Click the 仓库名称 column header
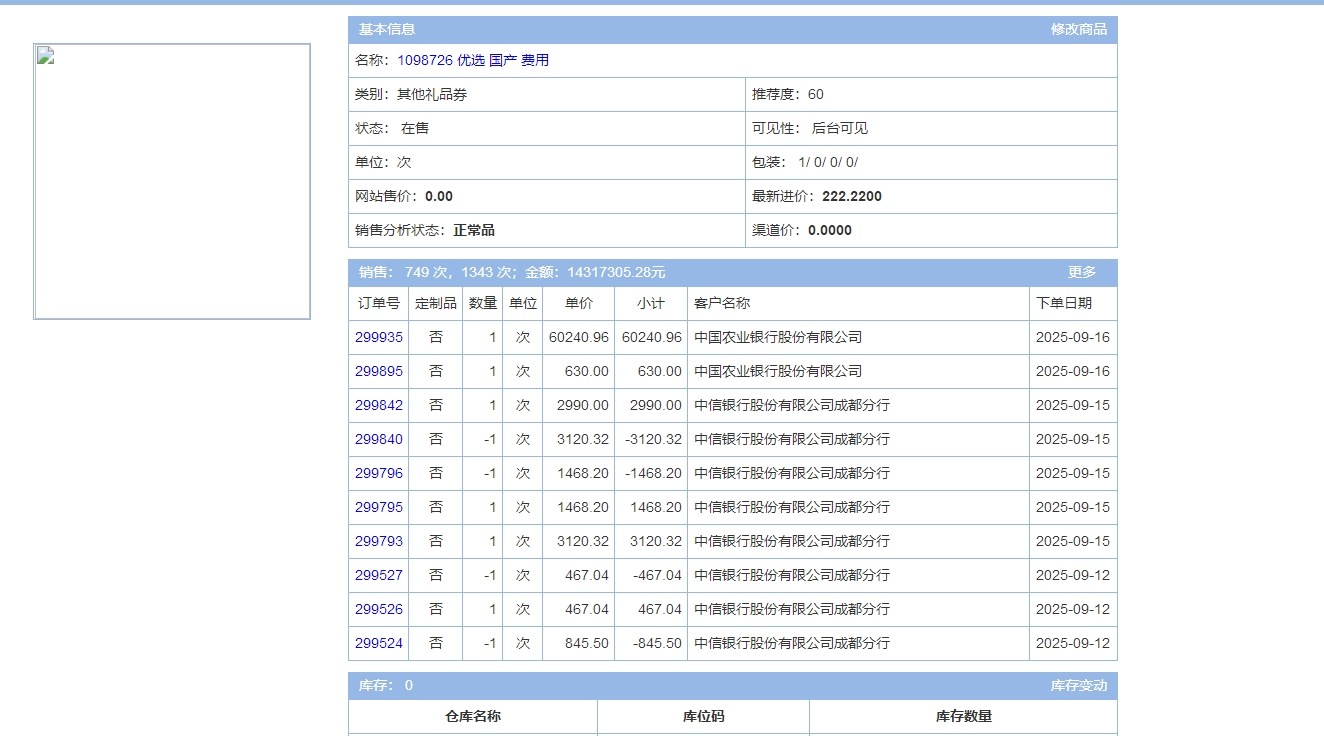This screenshot has width=1324, height=736. point(472,717)
